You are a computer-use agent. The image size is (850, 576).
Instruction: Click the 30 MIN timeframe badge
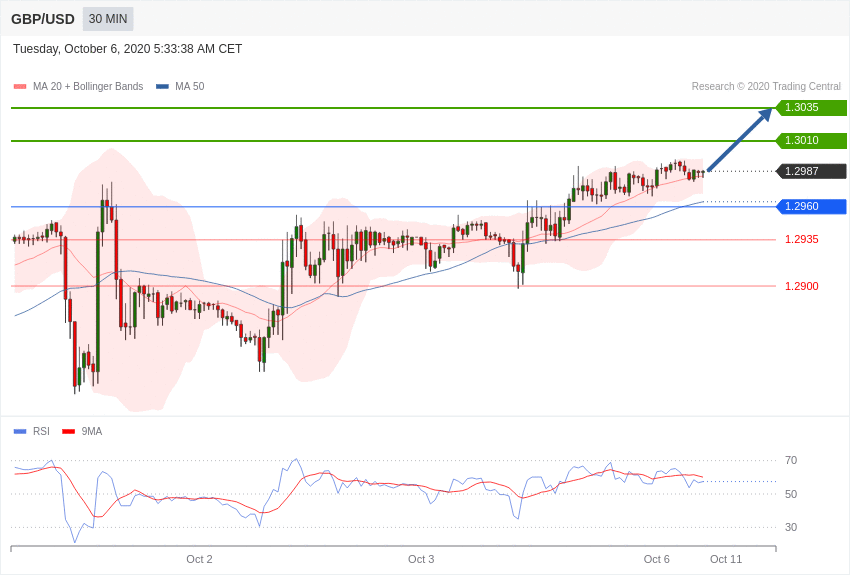click(108, 19)
